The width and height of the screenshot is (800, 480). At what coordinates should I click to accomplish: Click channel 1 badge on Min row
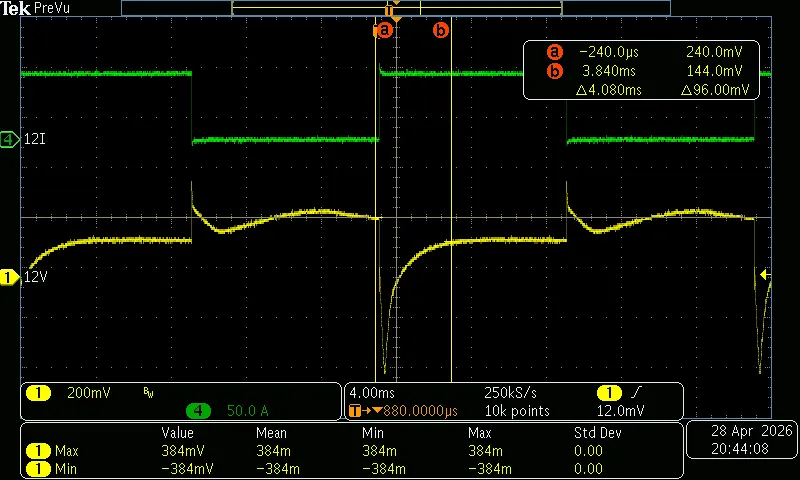pyautogui.click(x=38, y=468)
